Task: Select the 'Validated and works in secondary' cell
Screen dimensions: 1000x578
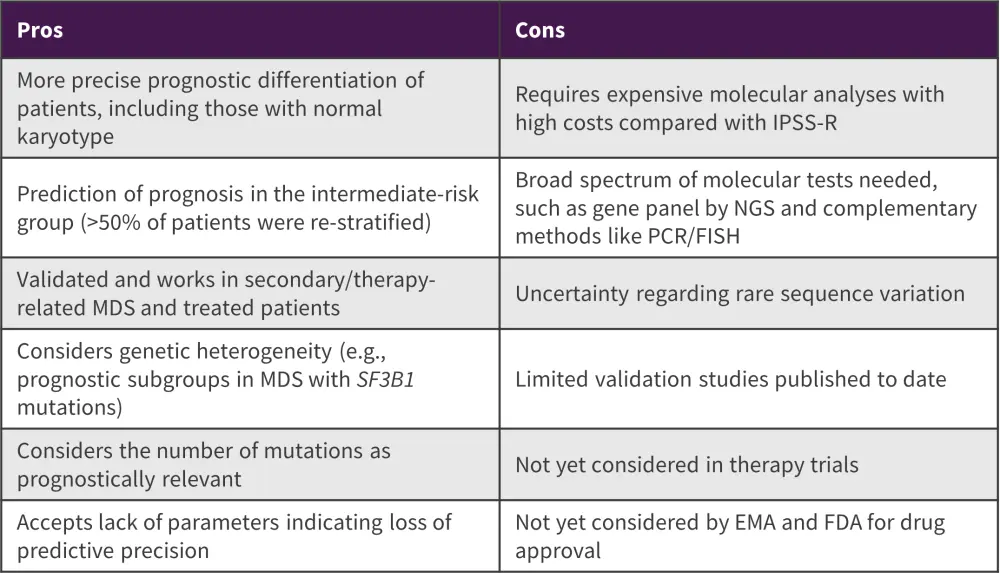Action: 250,294
